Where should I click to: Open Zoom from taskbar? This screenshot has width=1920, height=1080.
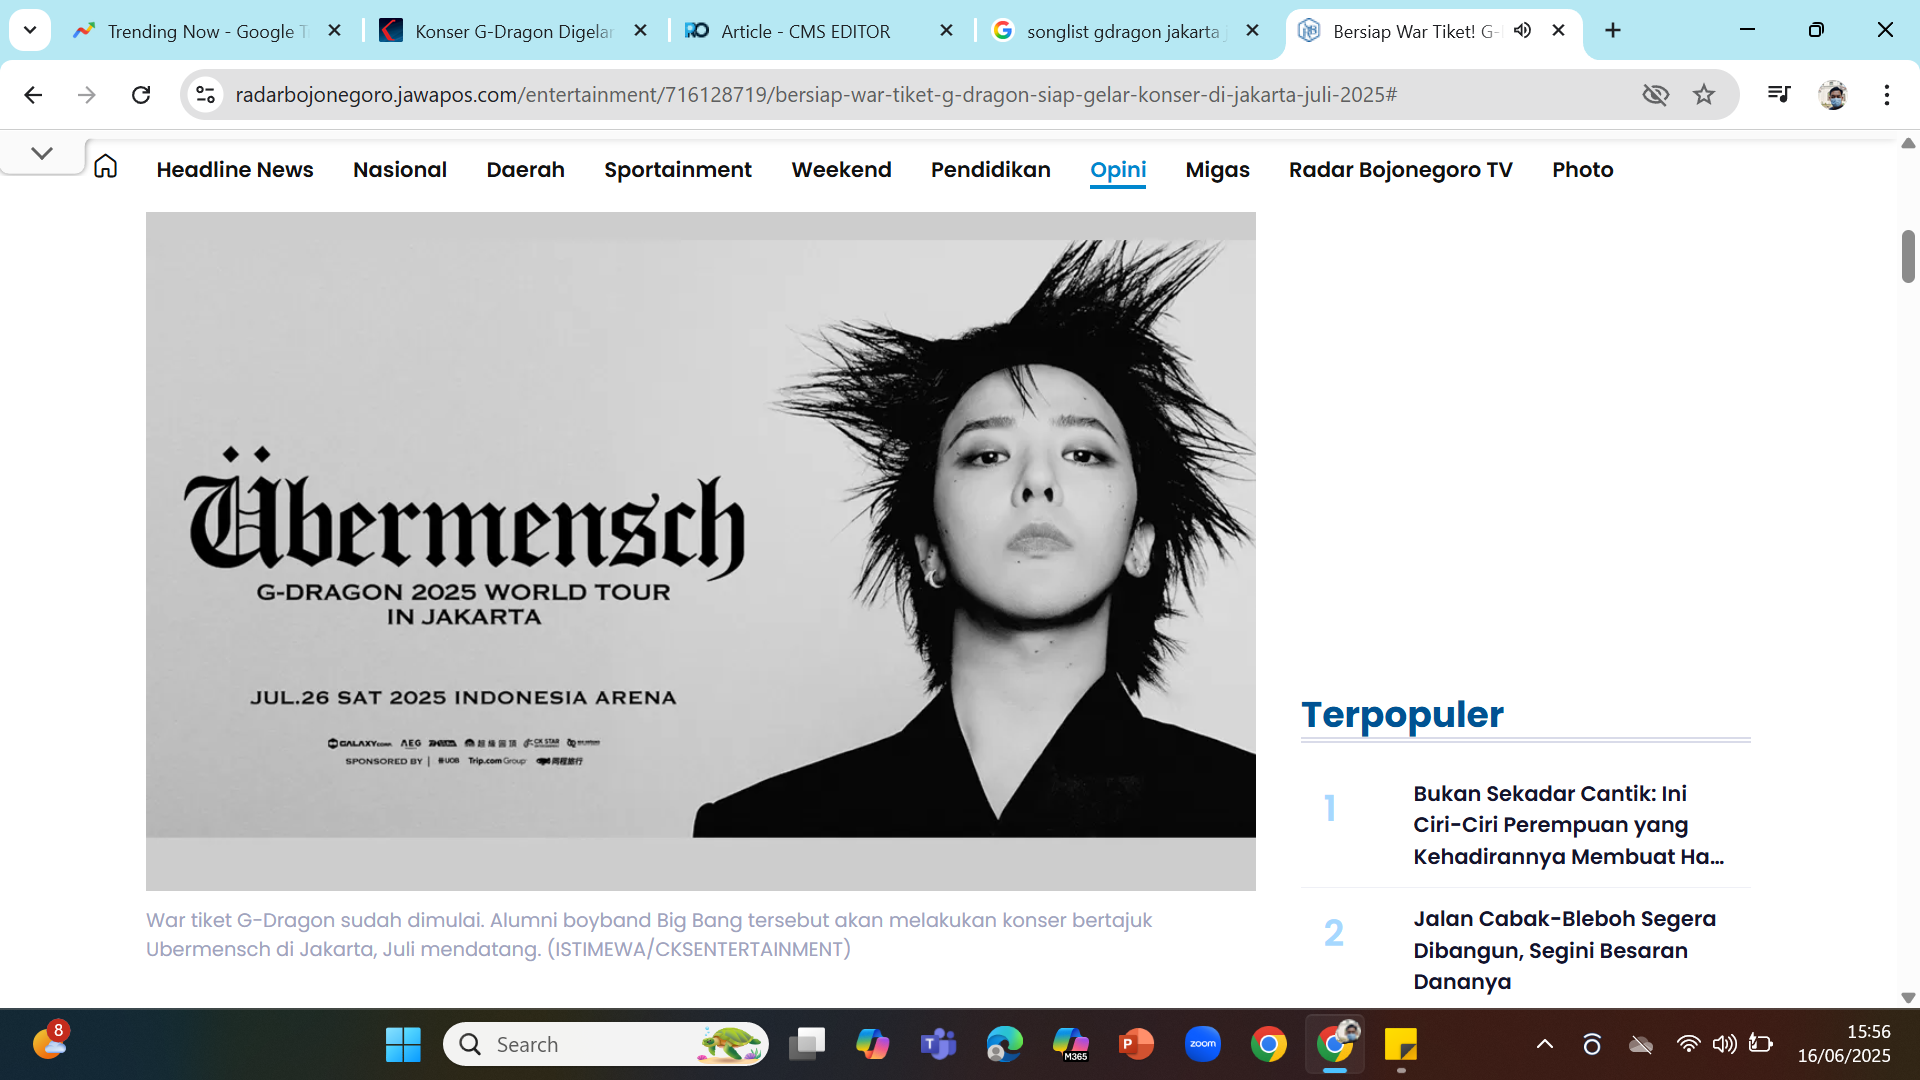tap(1202, 1044)
